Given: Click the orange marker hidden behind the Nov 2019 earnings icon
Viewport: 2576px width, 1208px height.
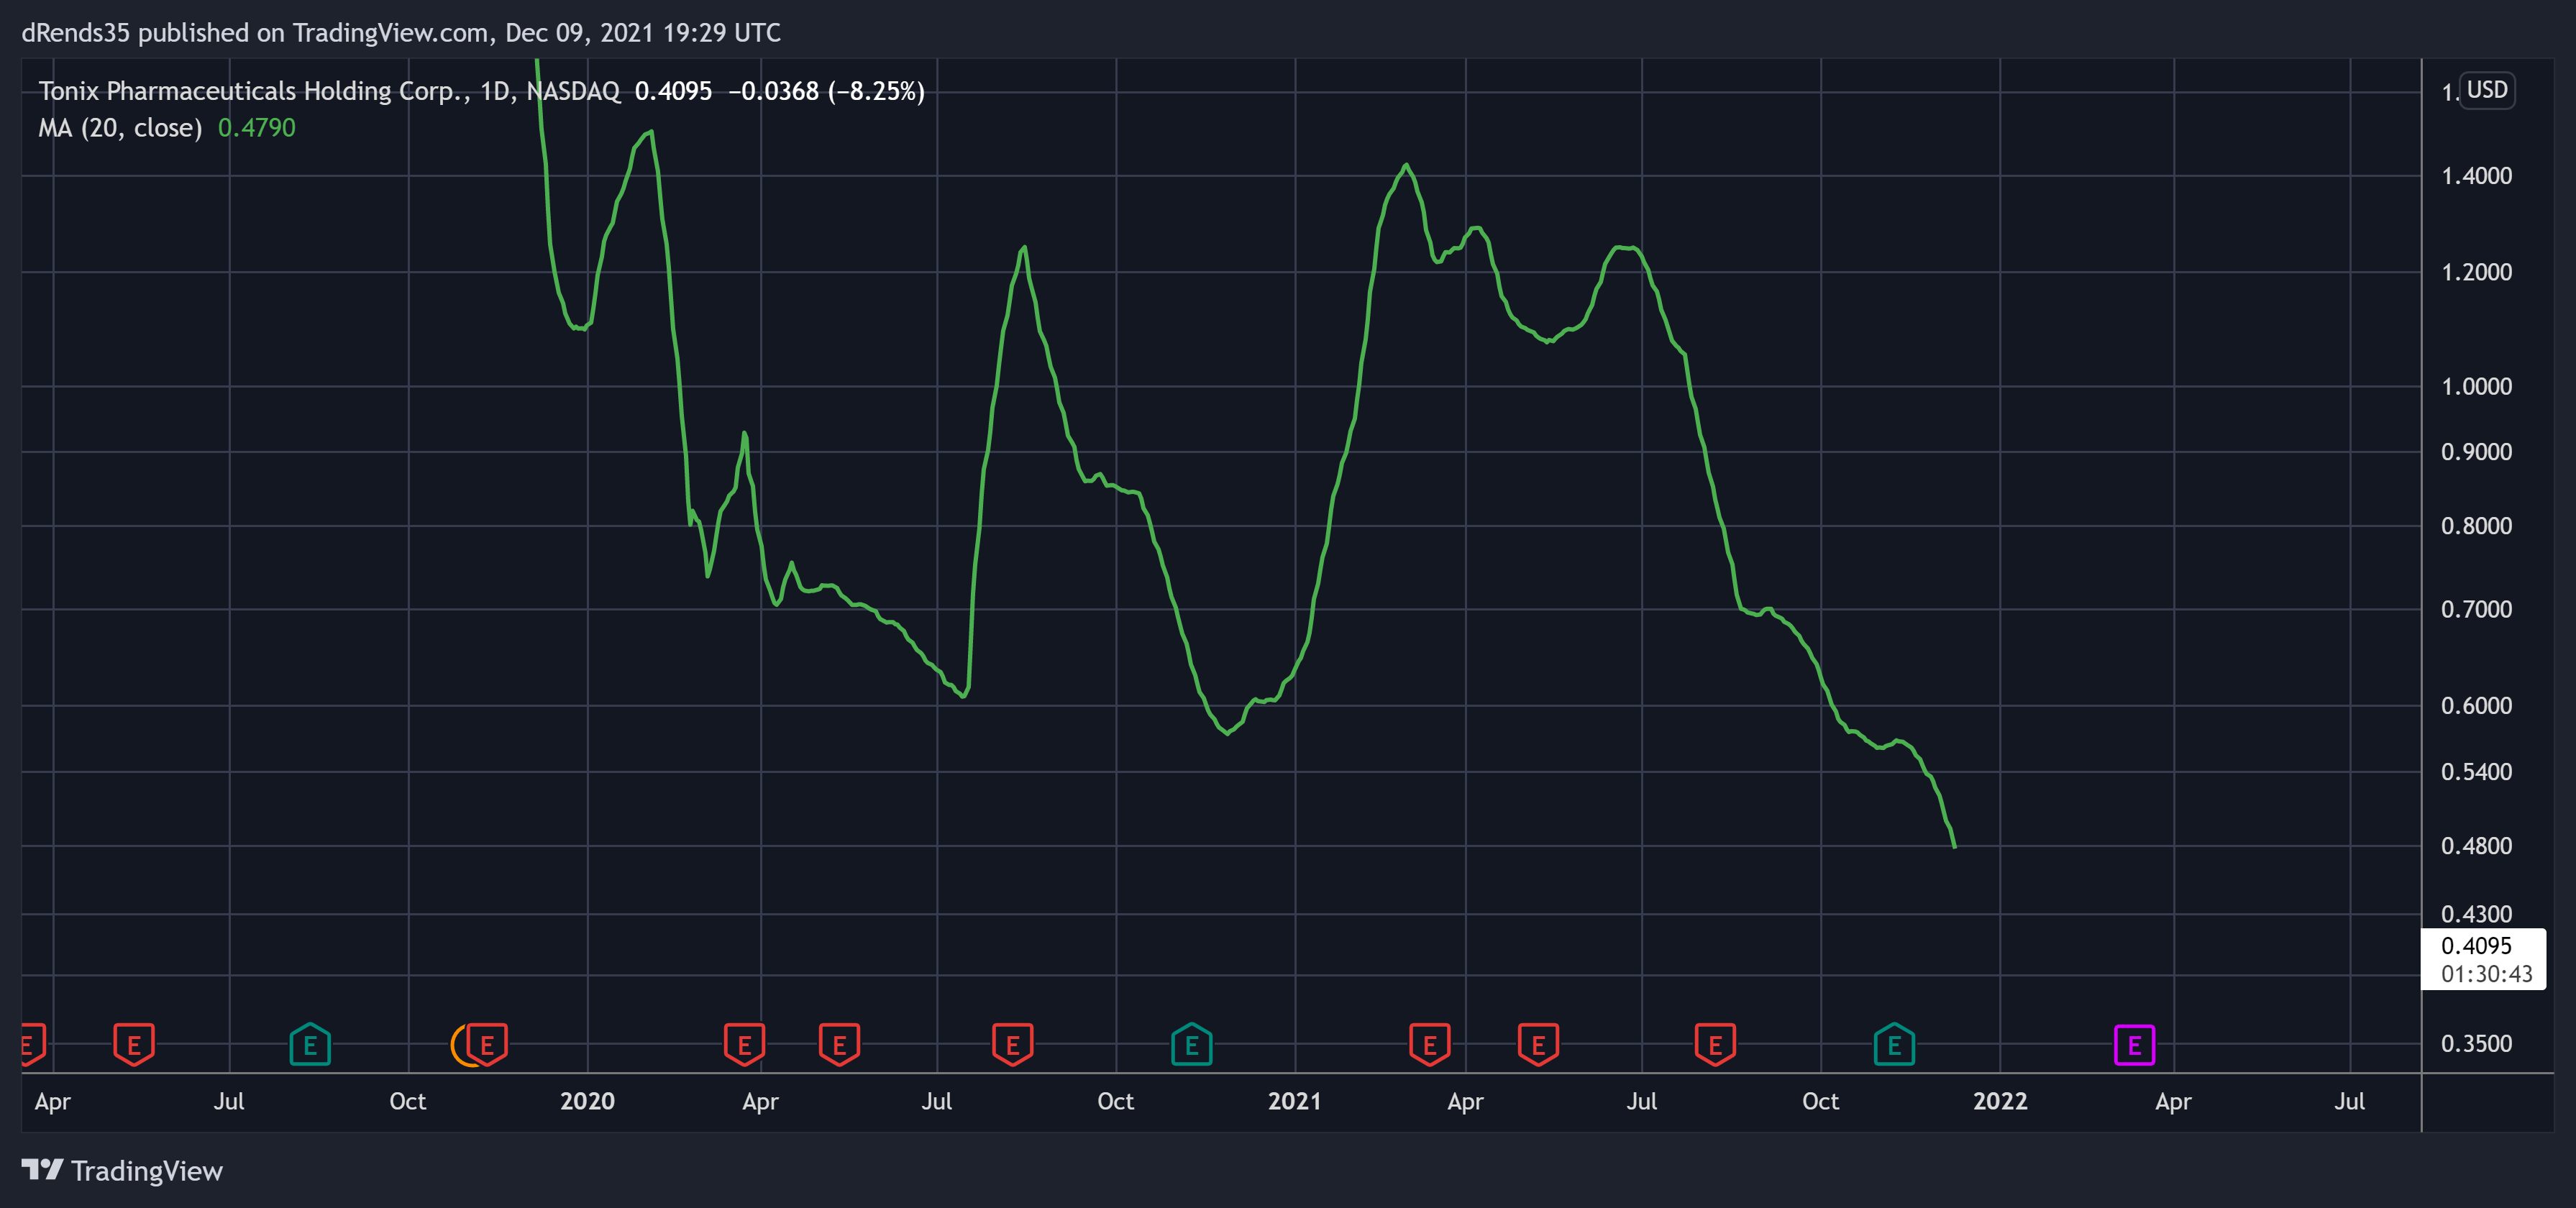Looking at the screenshot, I should tap(458, 1045).
